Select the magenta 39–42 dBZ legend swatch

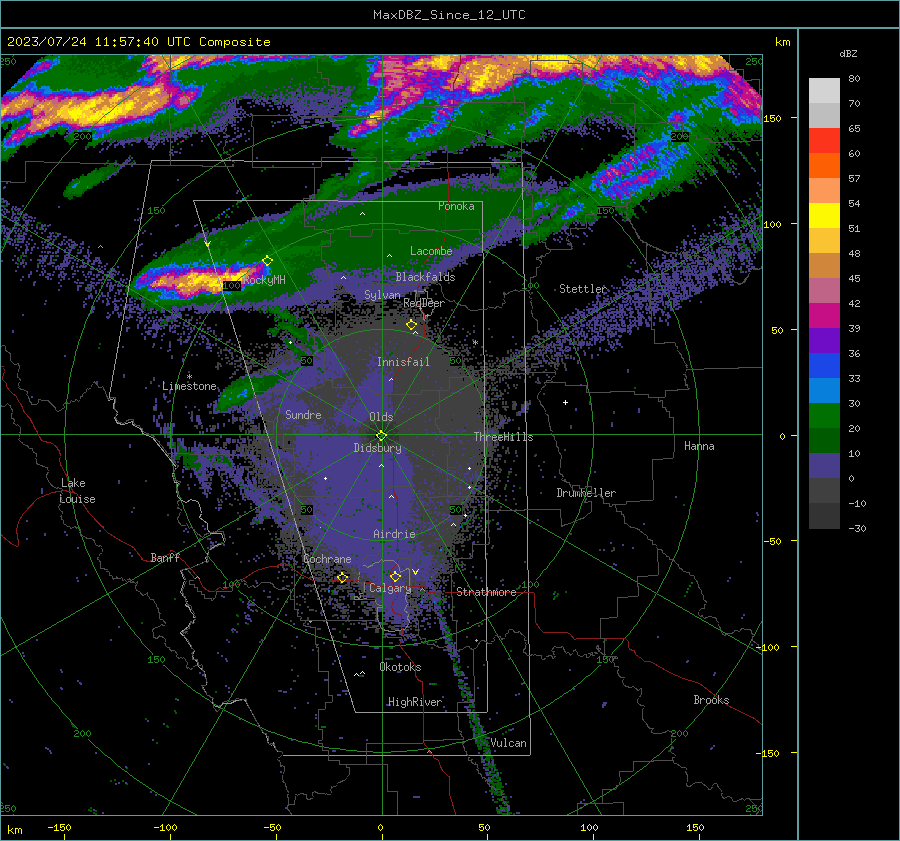pos(824,315)
